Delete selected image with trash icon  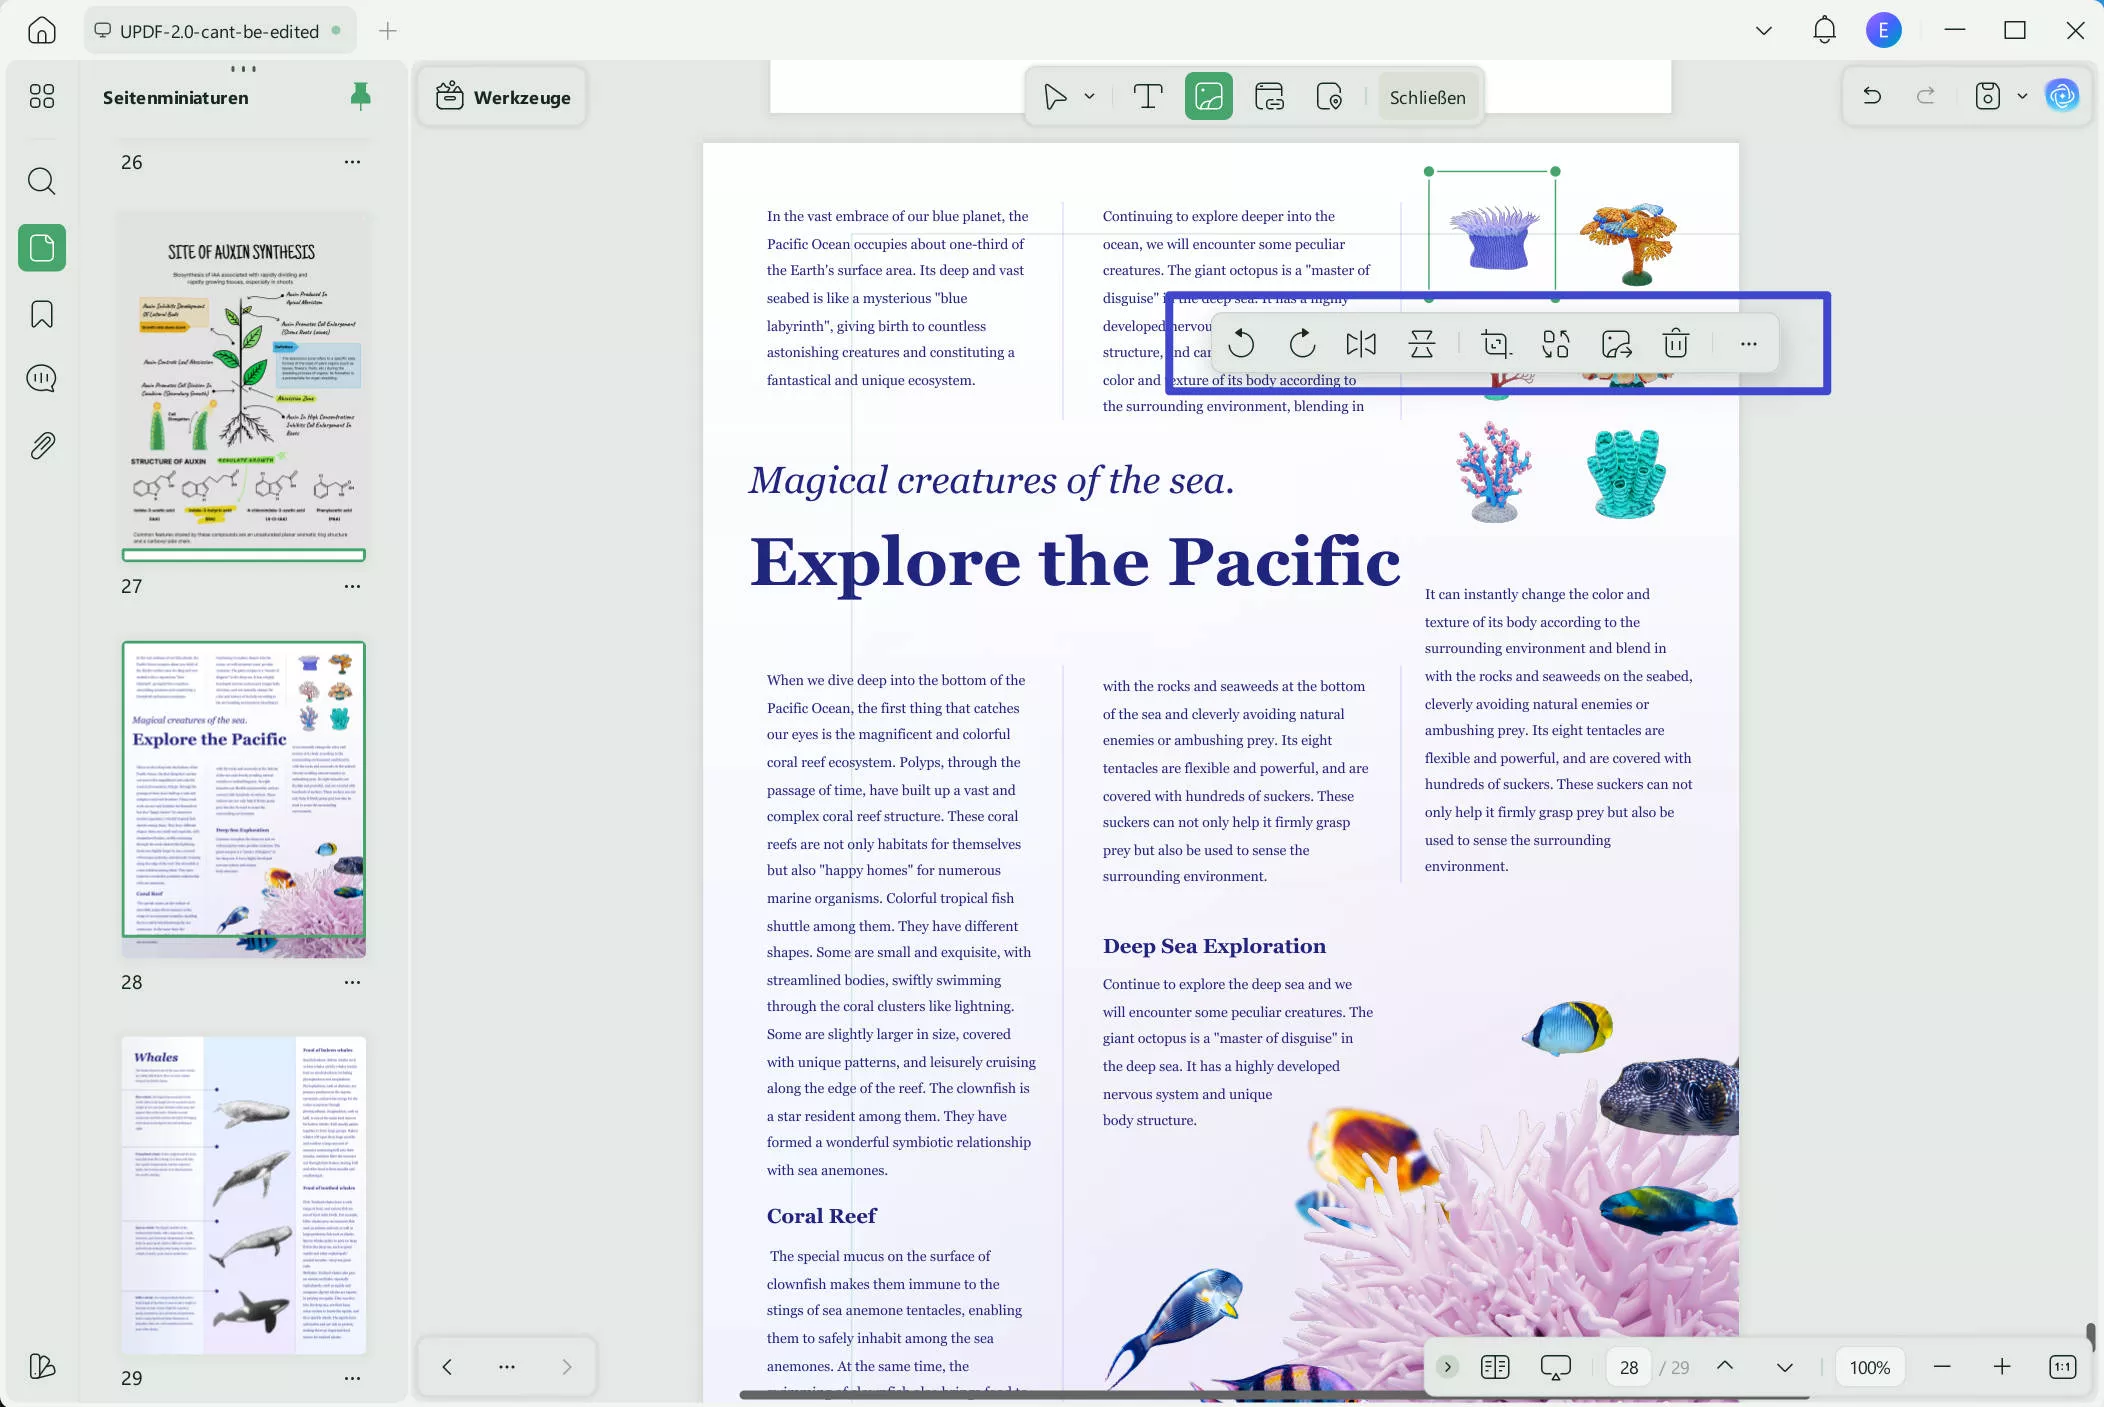[x=1676, y=344]
